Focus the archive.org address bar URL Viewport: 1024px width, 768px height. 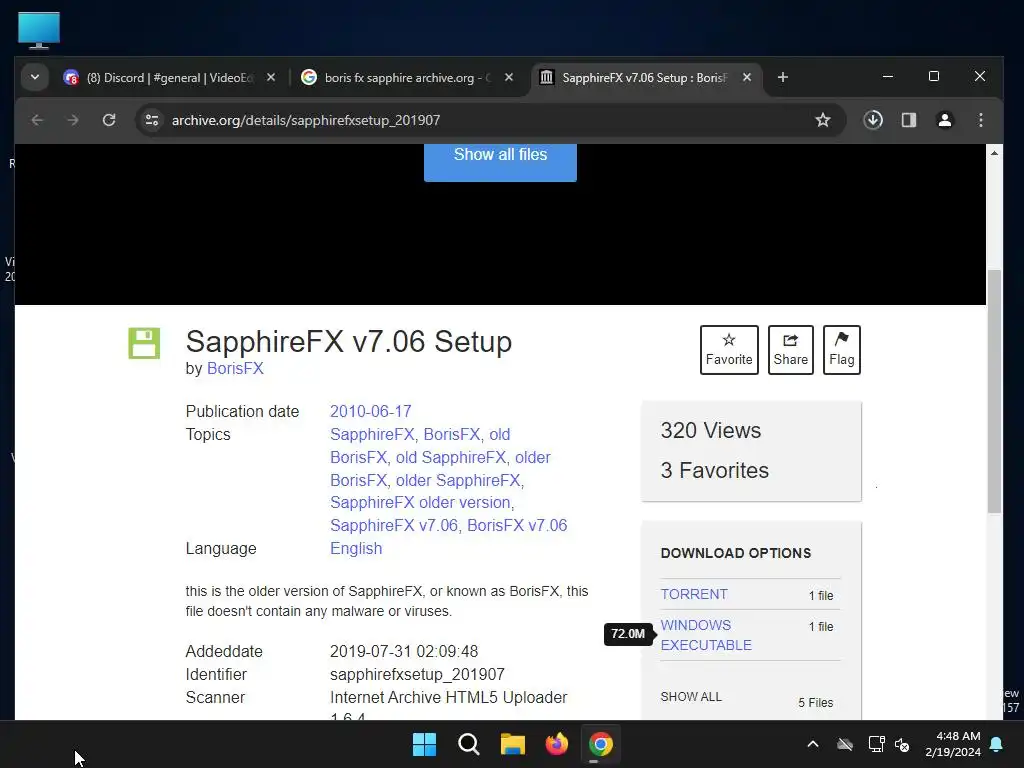click(306, 120)
